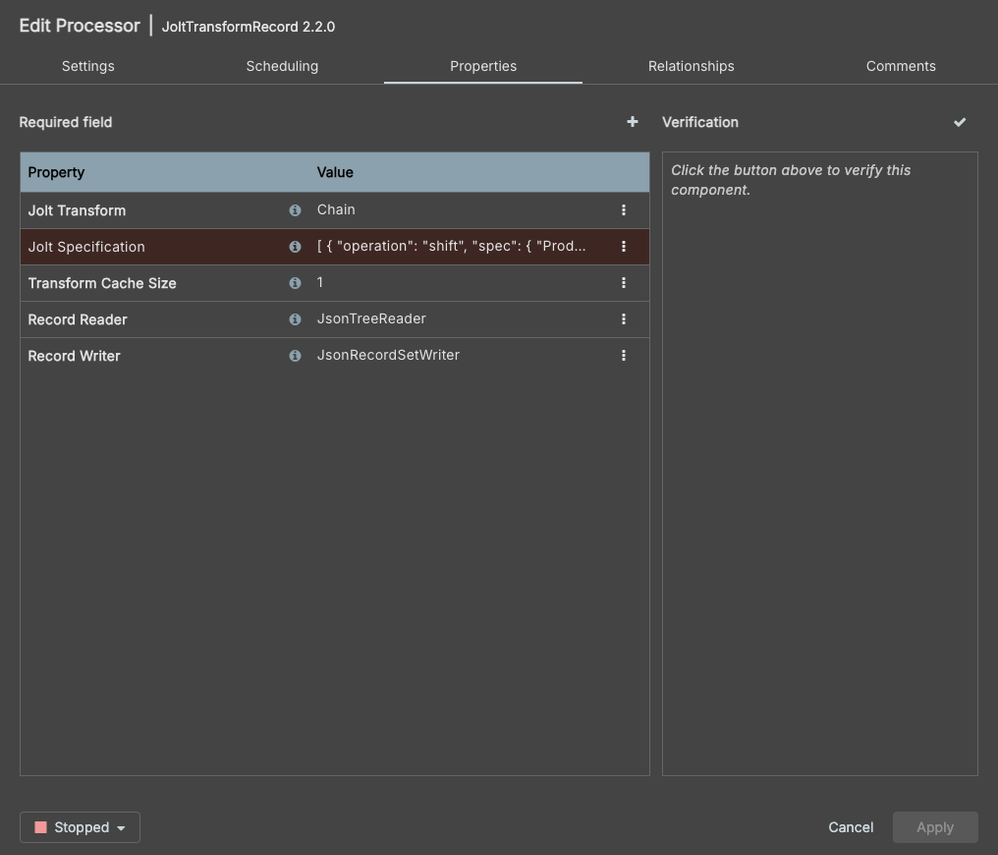Open the three-dot menu for Record Reader

(623, 319)
